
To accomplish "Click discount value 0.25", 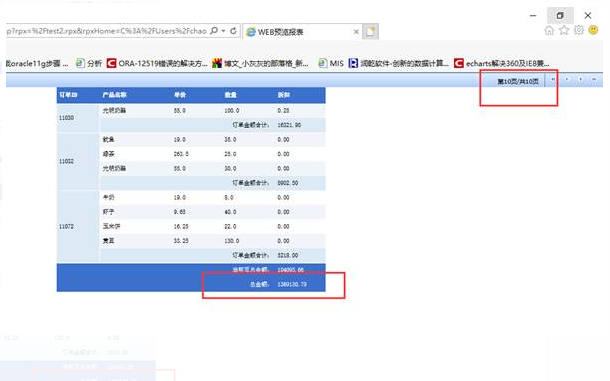I will 283,111.
